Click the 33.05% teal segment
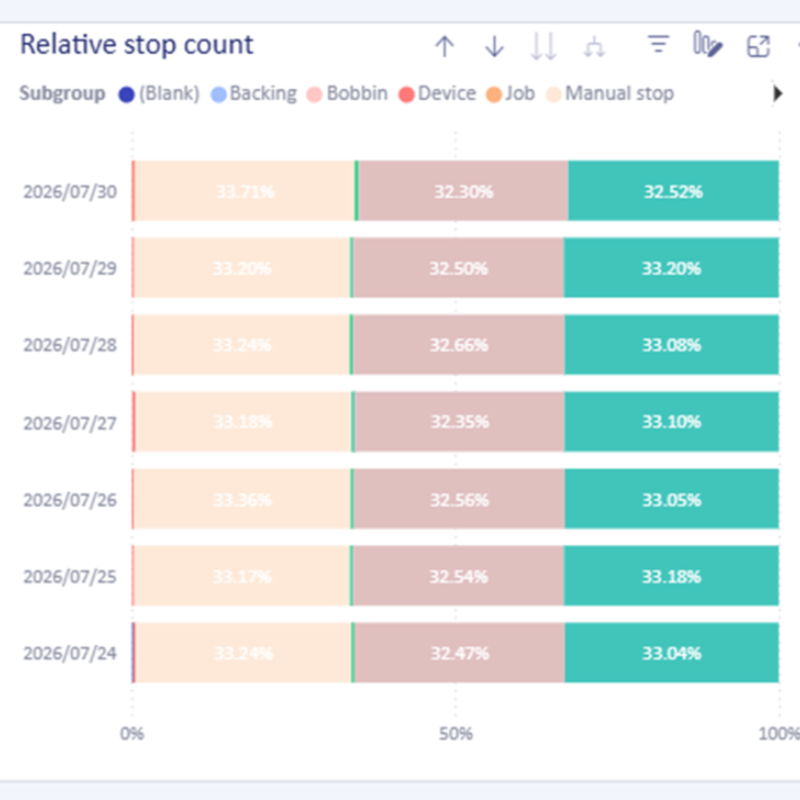 coord(672,498)
